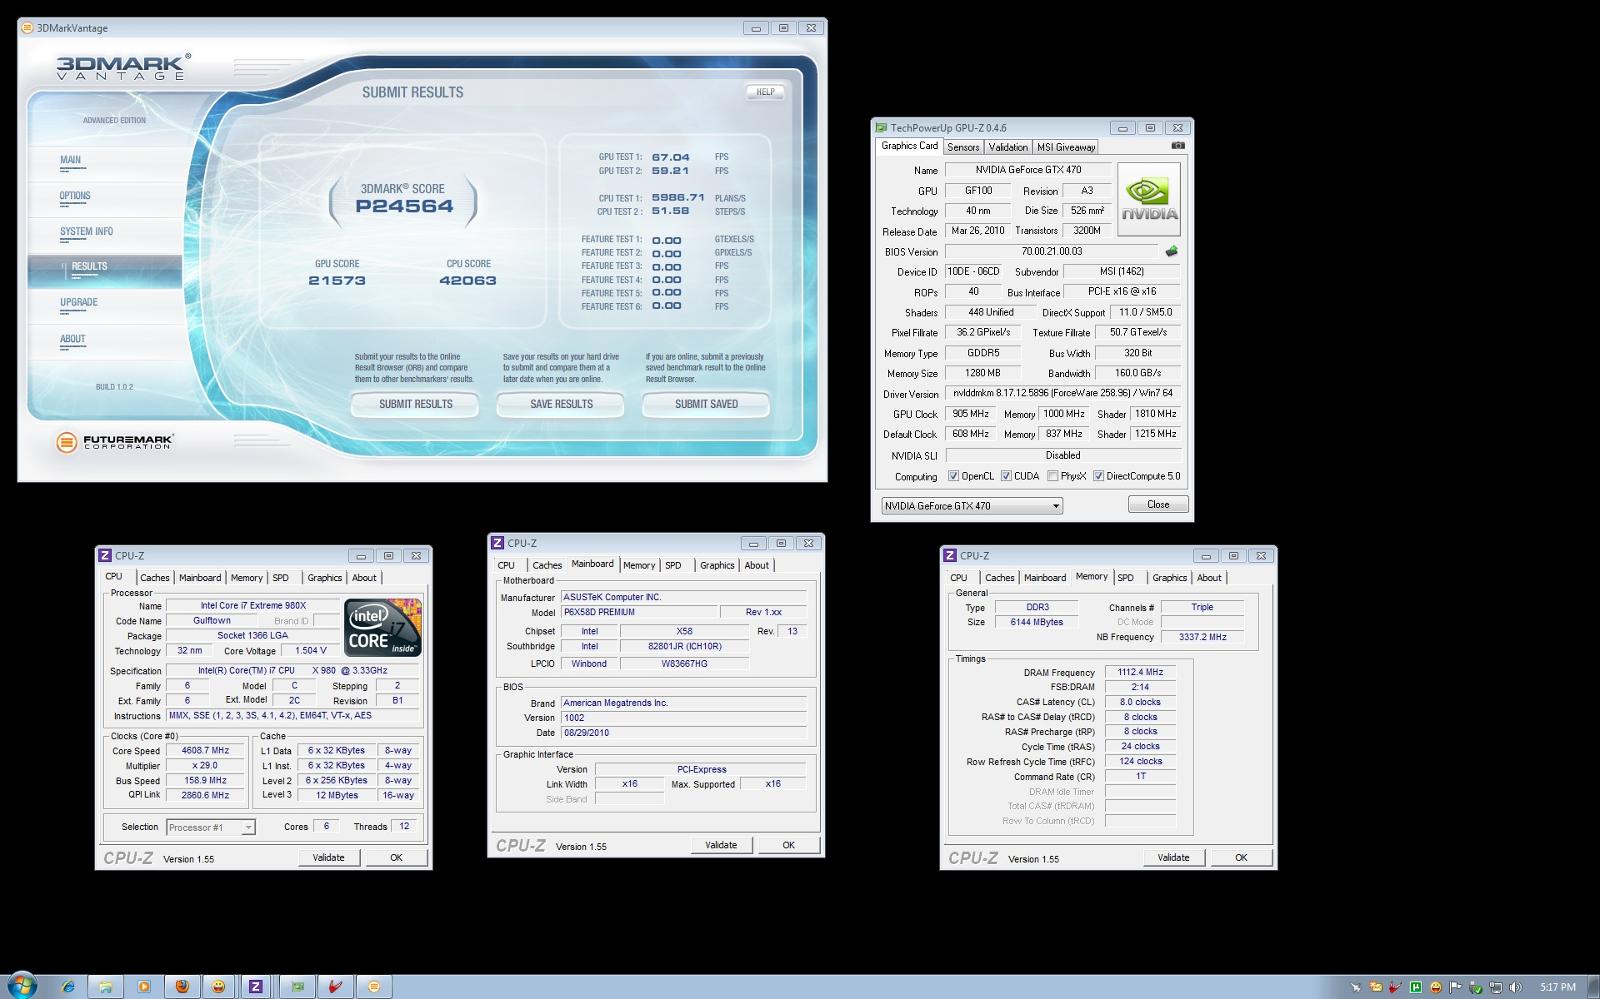Viewport: 1600px width, 999px height.
Task: Launch Internet Explorer from the taskbar
Action: click(x=67, y=987)
